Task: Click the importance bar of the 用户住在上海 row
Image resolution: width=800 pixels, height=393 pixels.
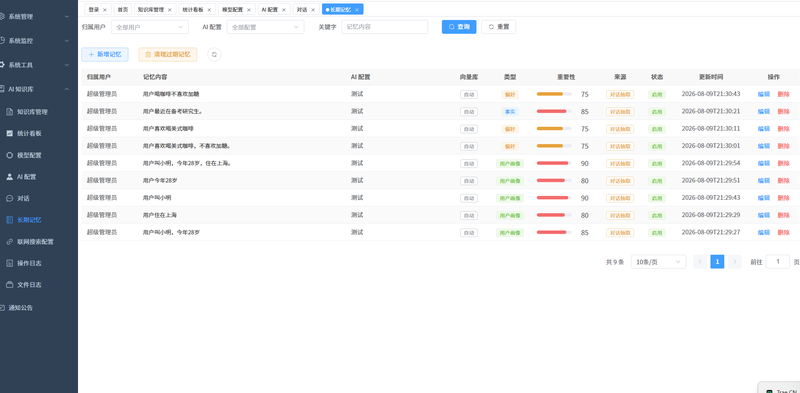Action: tap(554, 215)
